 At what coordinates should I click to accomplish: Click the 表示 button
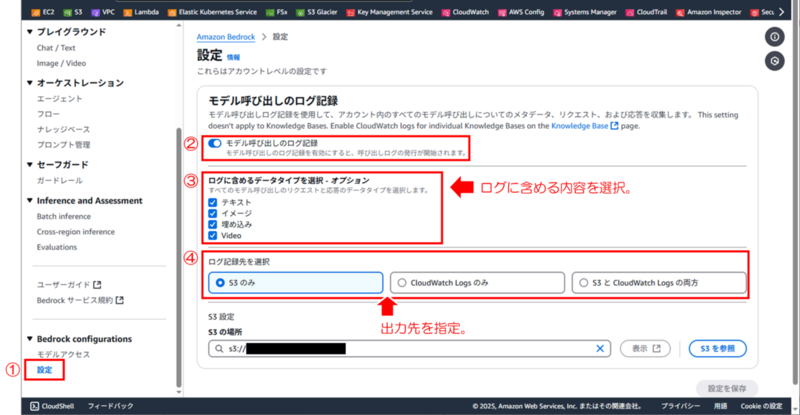pos(645,349)
